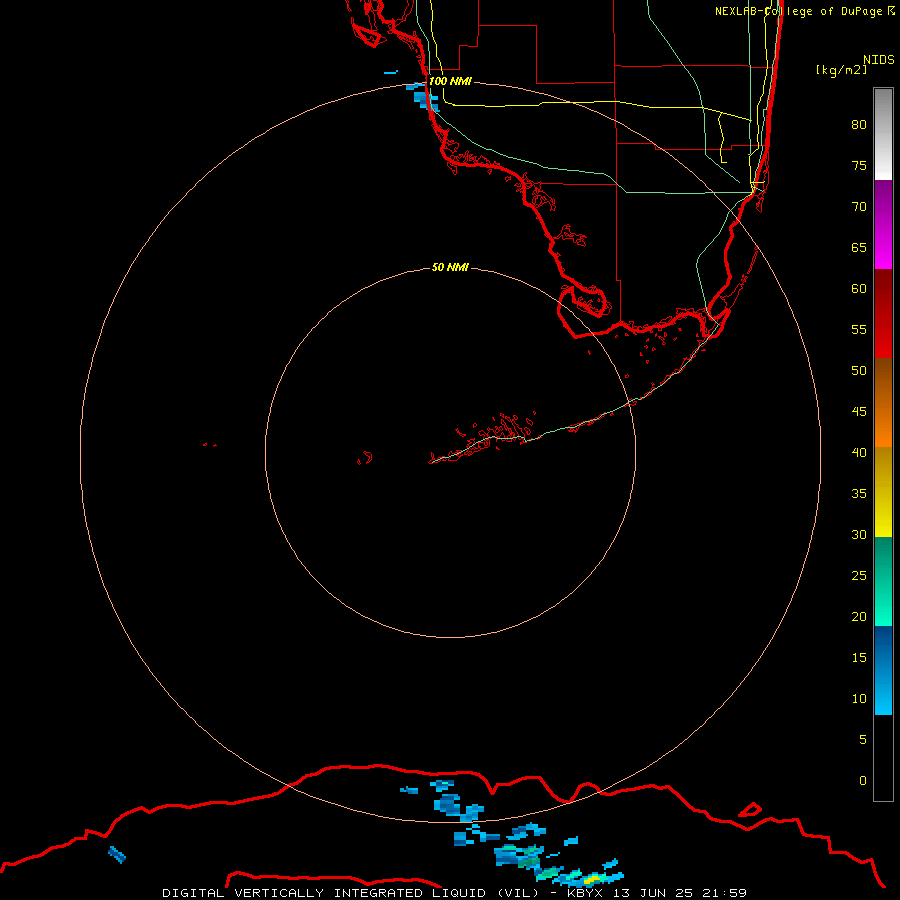900x900 pixels.
Task: Click the 15 value on the colorbar scale
Action: [859, 657]
